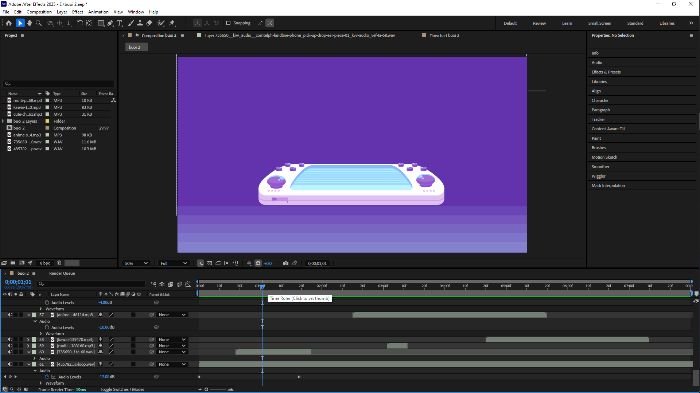
Task: Open the Effect menu
Action: click(x=78, y=12)
